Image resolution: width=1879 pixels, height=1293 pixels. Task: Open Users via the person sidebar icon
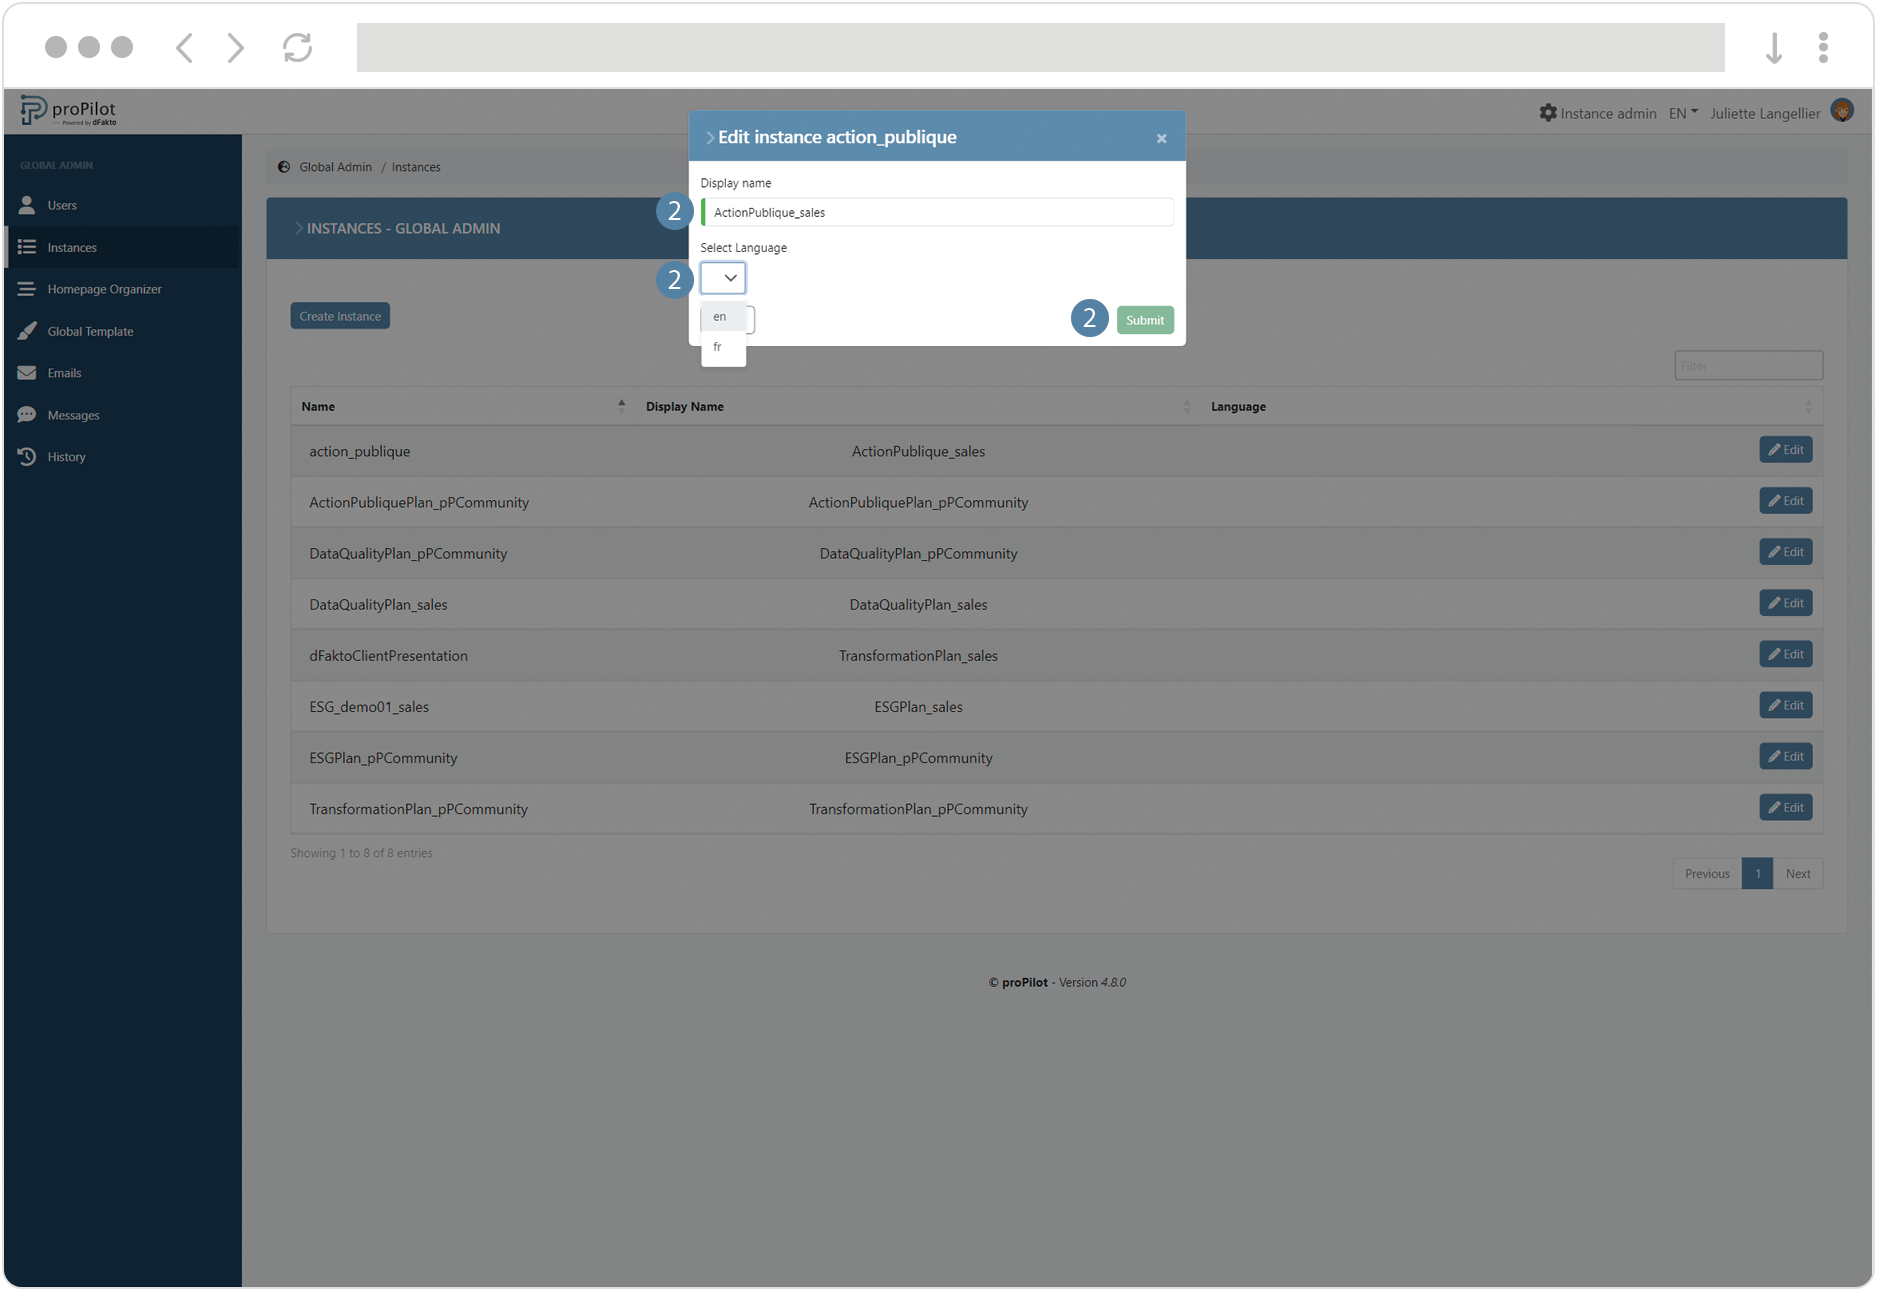[28, 204]
